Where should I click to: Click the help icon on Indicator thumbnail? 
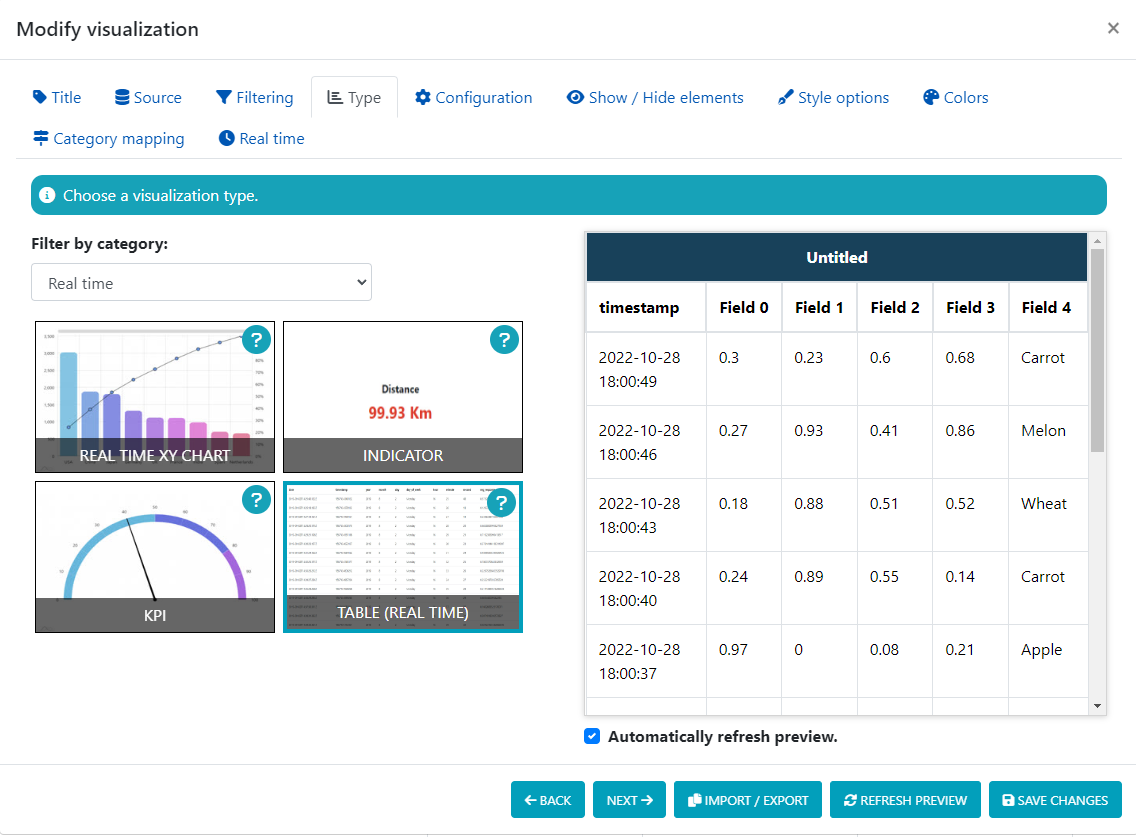(504, 339)
